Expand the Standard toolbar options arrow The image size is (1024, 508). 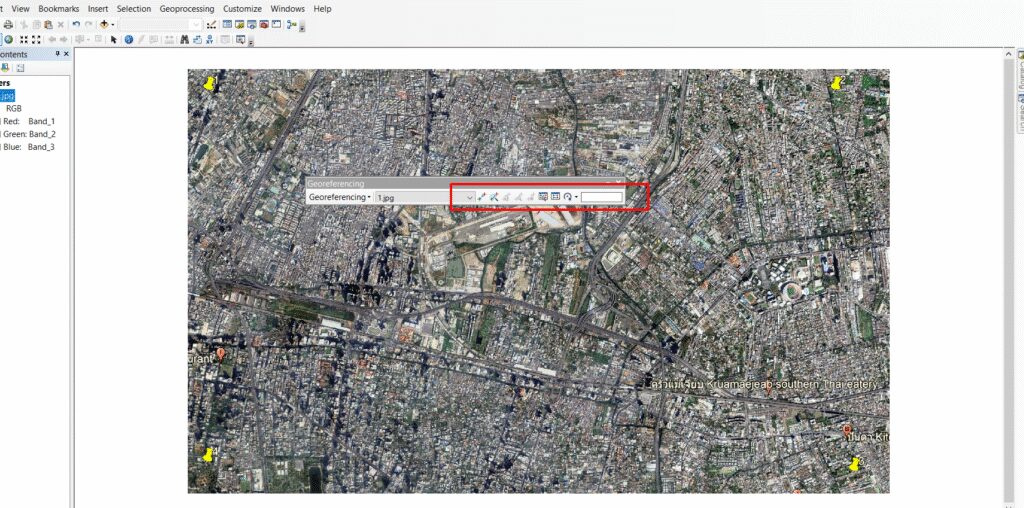click(x=302, y=28)
